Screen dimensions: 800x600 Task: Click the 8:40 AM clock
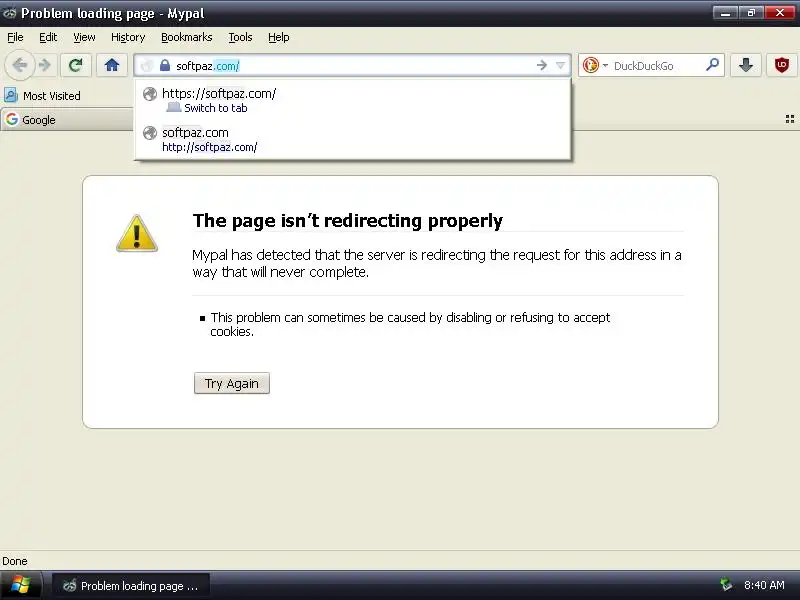coord(764,585)
